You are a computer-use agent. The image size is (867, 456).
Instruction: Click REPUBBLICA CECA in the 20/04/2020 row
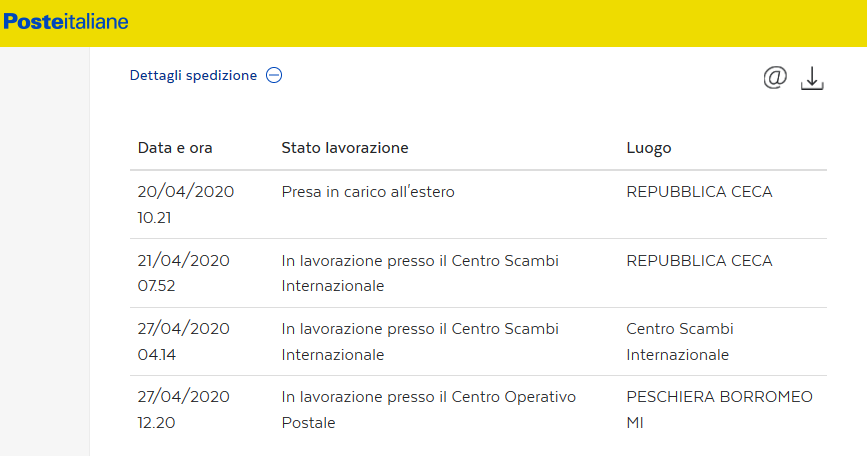click(699, 192)
